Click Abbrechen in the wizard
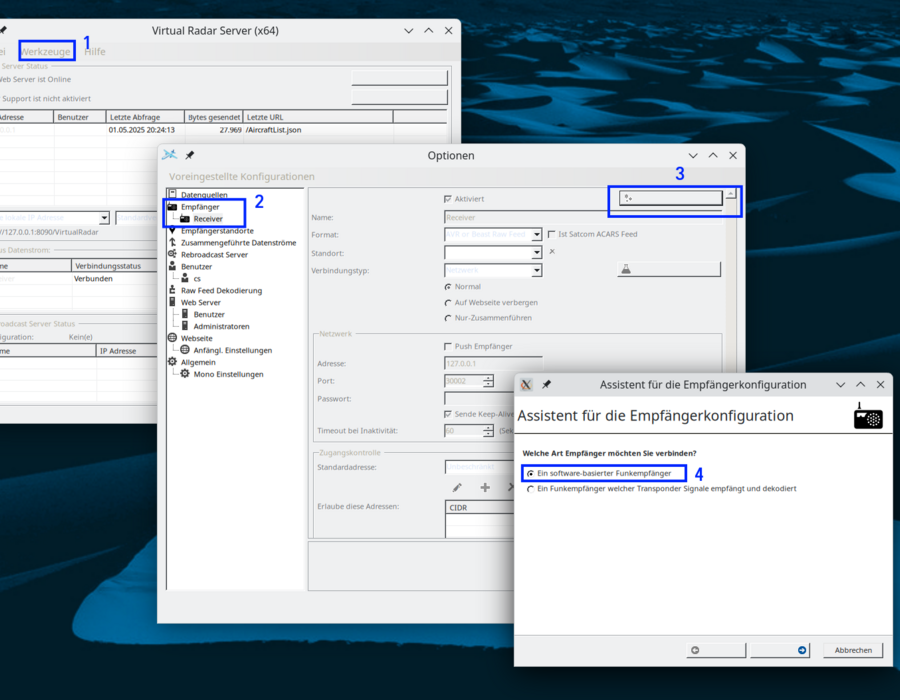 (x=853, y=651)
